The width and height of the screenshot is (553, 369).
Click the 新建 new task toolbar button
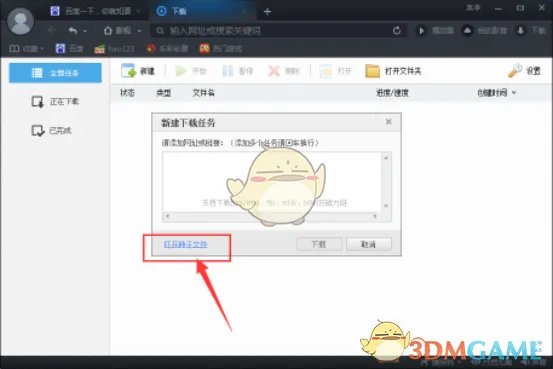(138, 71)
